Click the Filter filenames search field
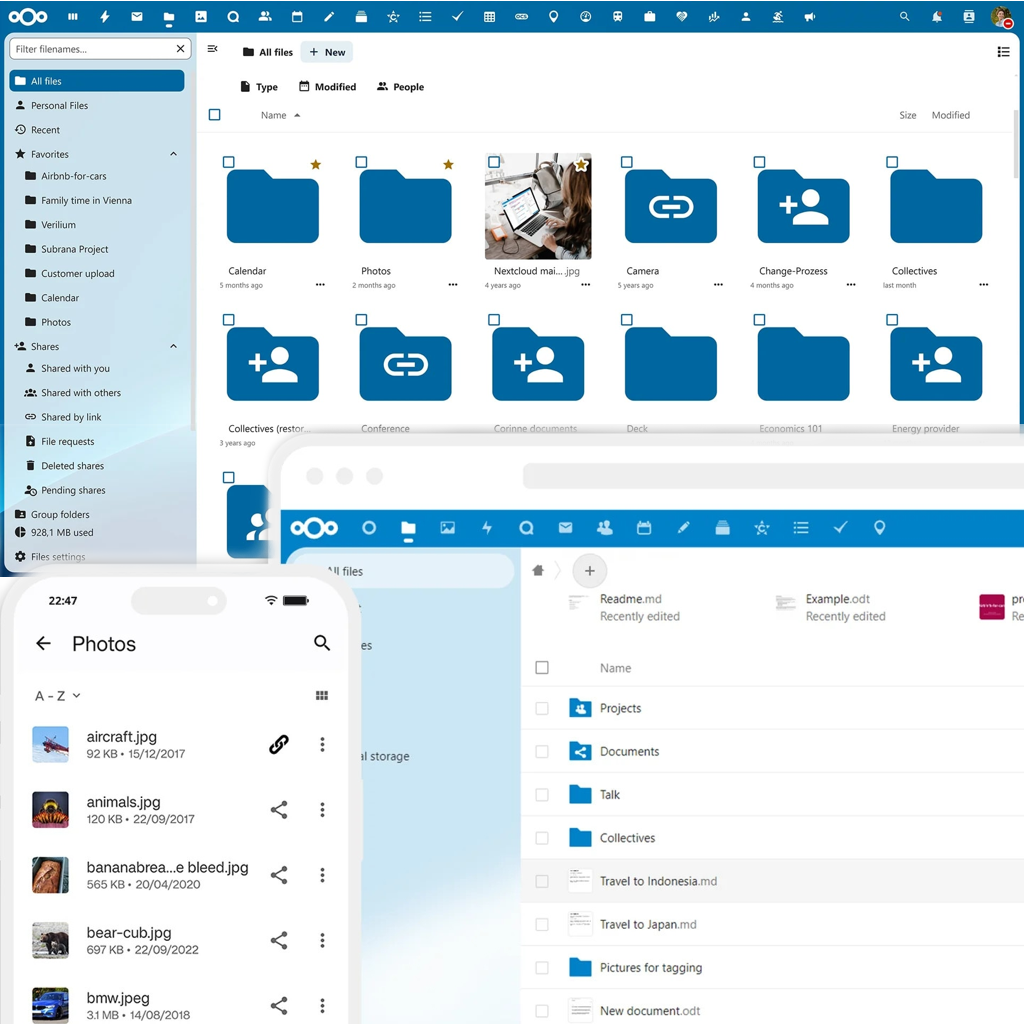This screenshot has width=1024, height=1024. pos(92,49)
